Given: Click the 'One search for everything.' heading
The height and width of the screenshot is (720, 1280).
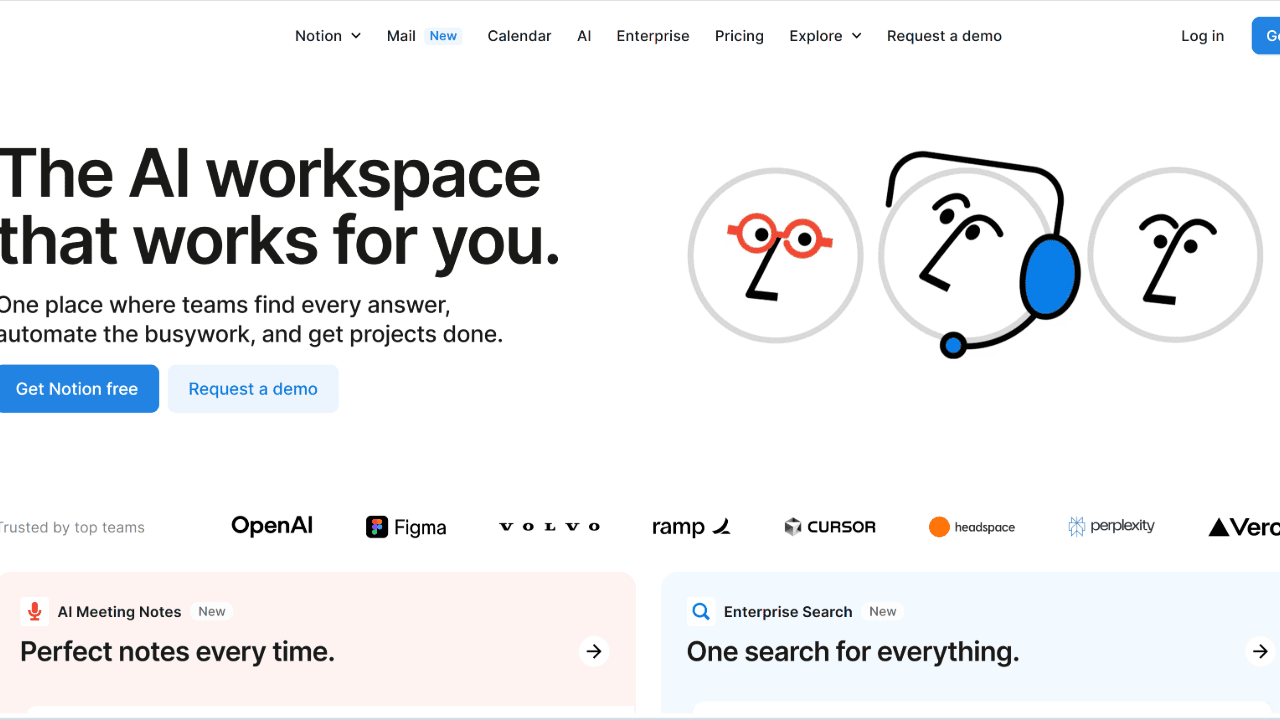Looking at the screenshot, I should tap(853, 652).
